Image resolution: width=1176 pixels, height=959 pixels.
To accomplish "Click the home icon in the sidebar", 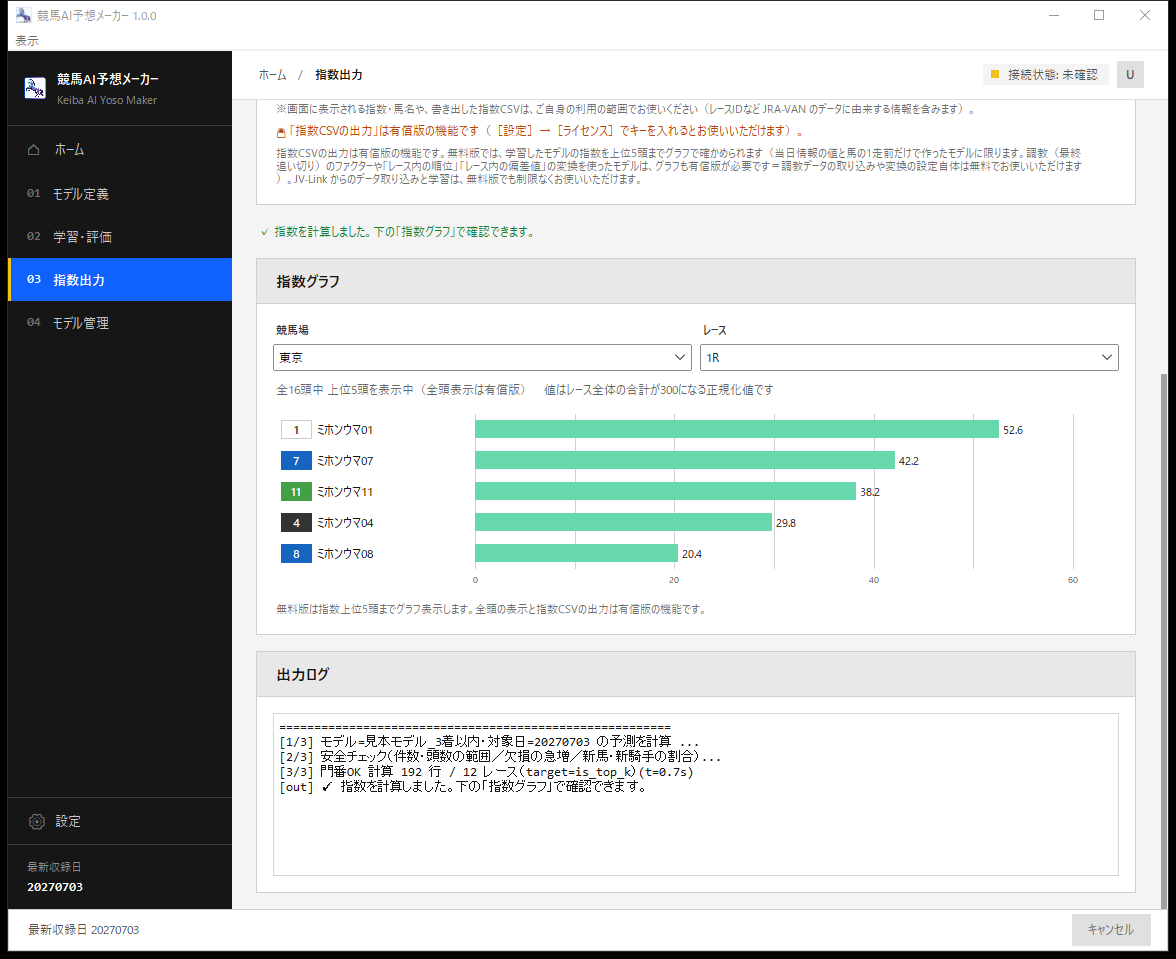I will [34, 149].
